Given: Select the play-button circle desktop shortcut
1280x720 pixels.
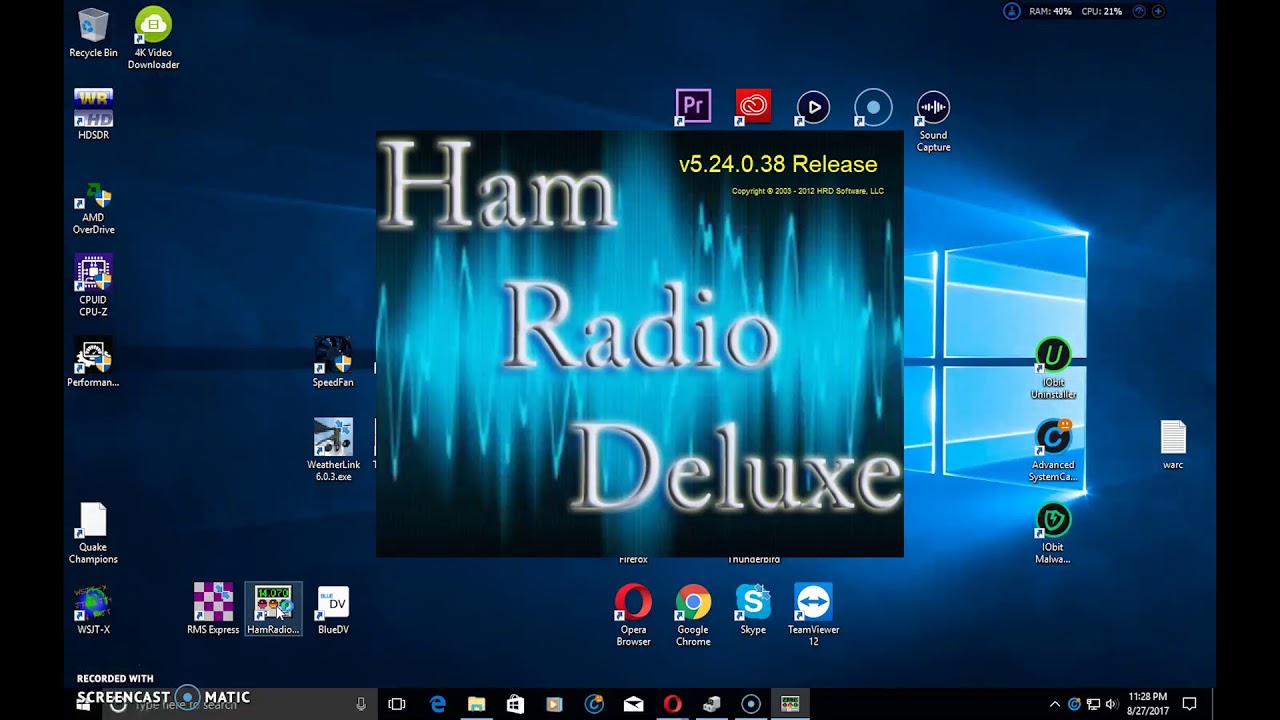Looking at the screenshot, I should point(813,107).
